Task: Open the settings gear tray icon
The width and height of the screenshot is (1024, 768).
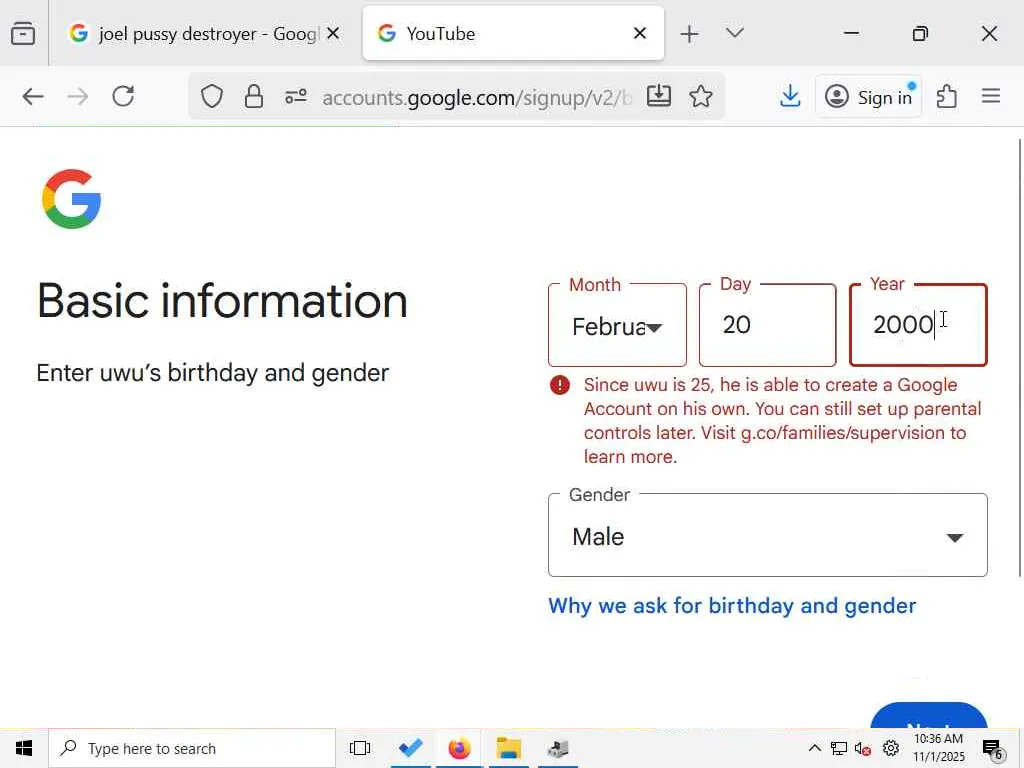Action: pos(891,748)
